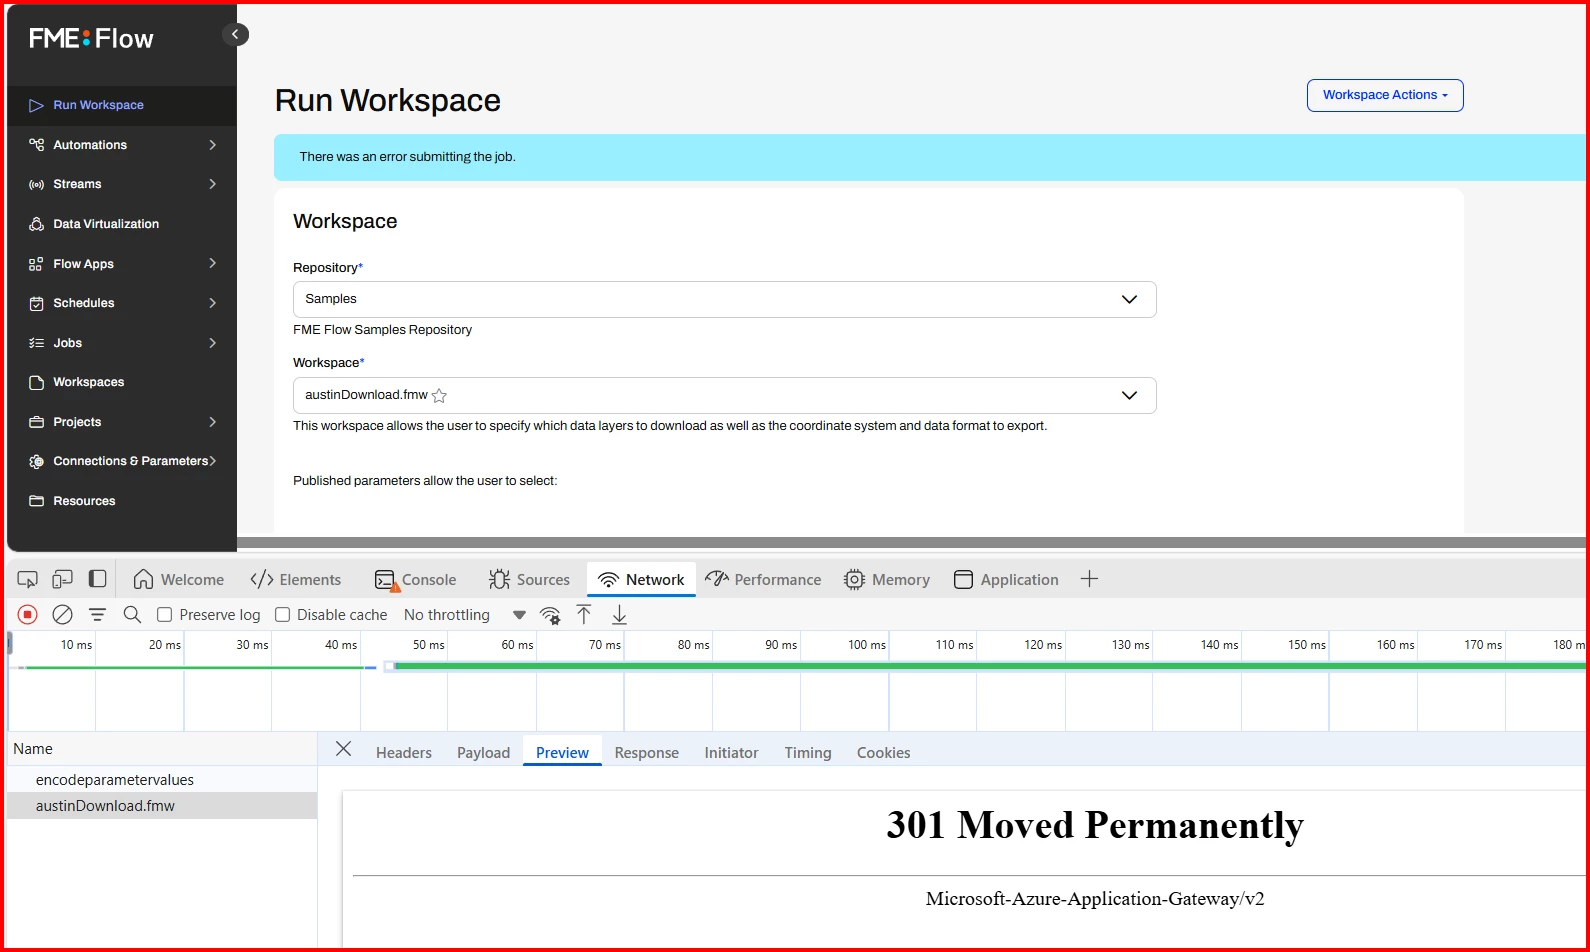Add a new DevTools tool with plus

(x=1090, y=579)
